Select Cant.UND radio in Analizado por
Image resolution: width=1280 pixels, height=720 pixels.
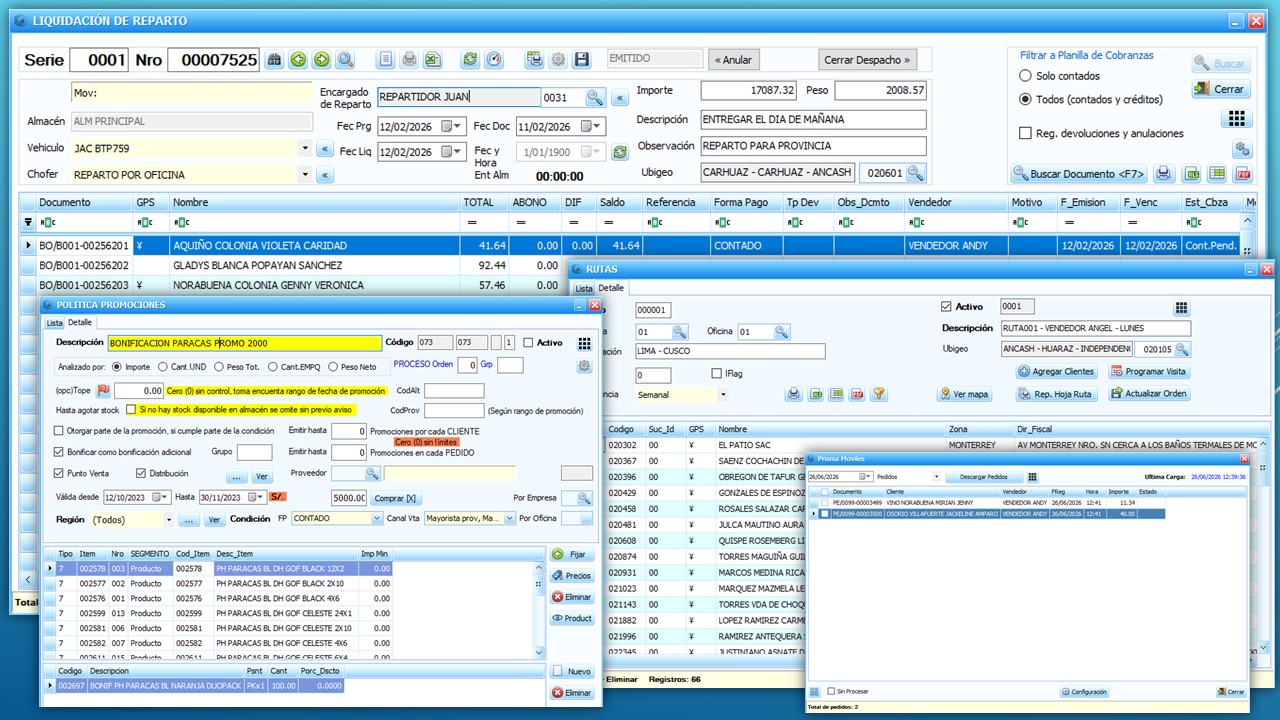[x=161, y=367]
